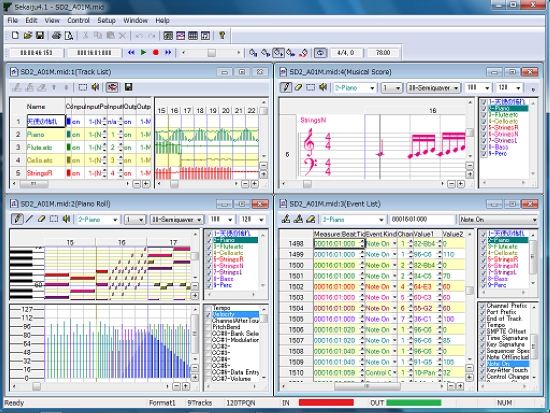Click the Print icon in main toolbar
Image resolution: width=550 pixels, height=413 pixels.
(x=56, y=35)
